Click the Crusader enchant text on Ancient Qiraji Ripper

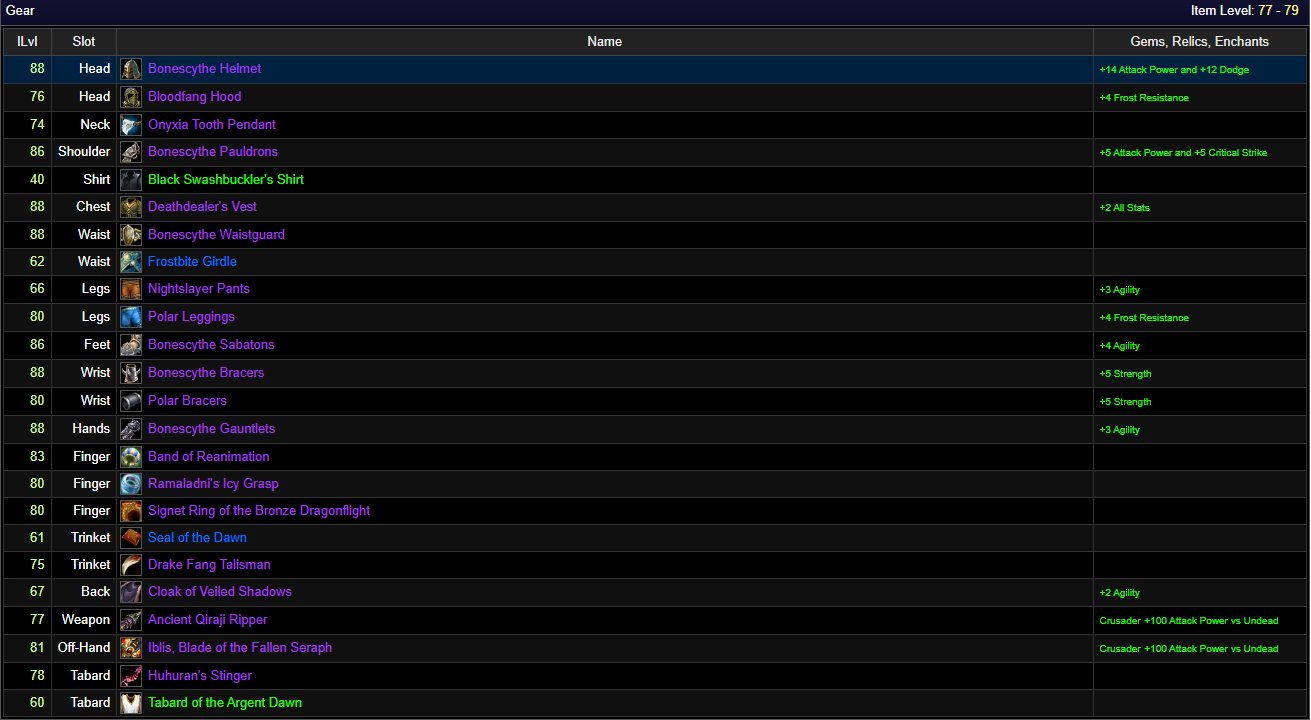1188,621
